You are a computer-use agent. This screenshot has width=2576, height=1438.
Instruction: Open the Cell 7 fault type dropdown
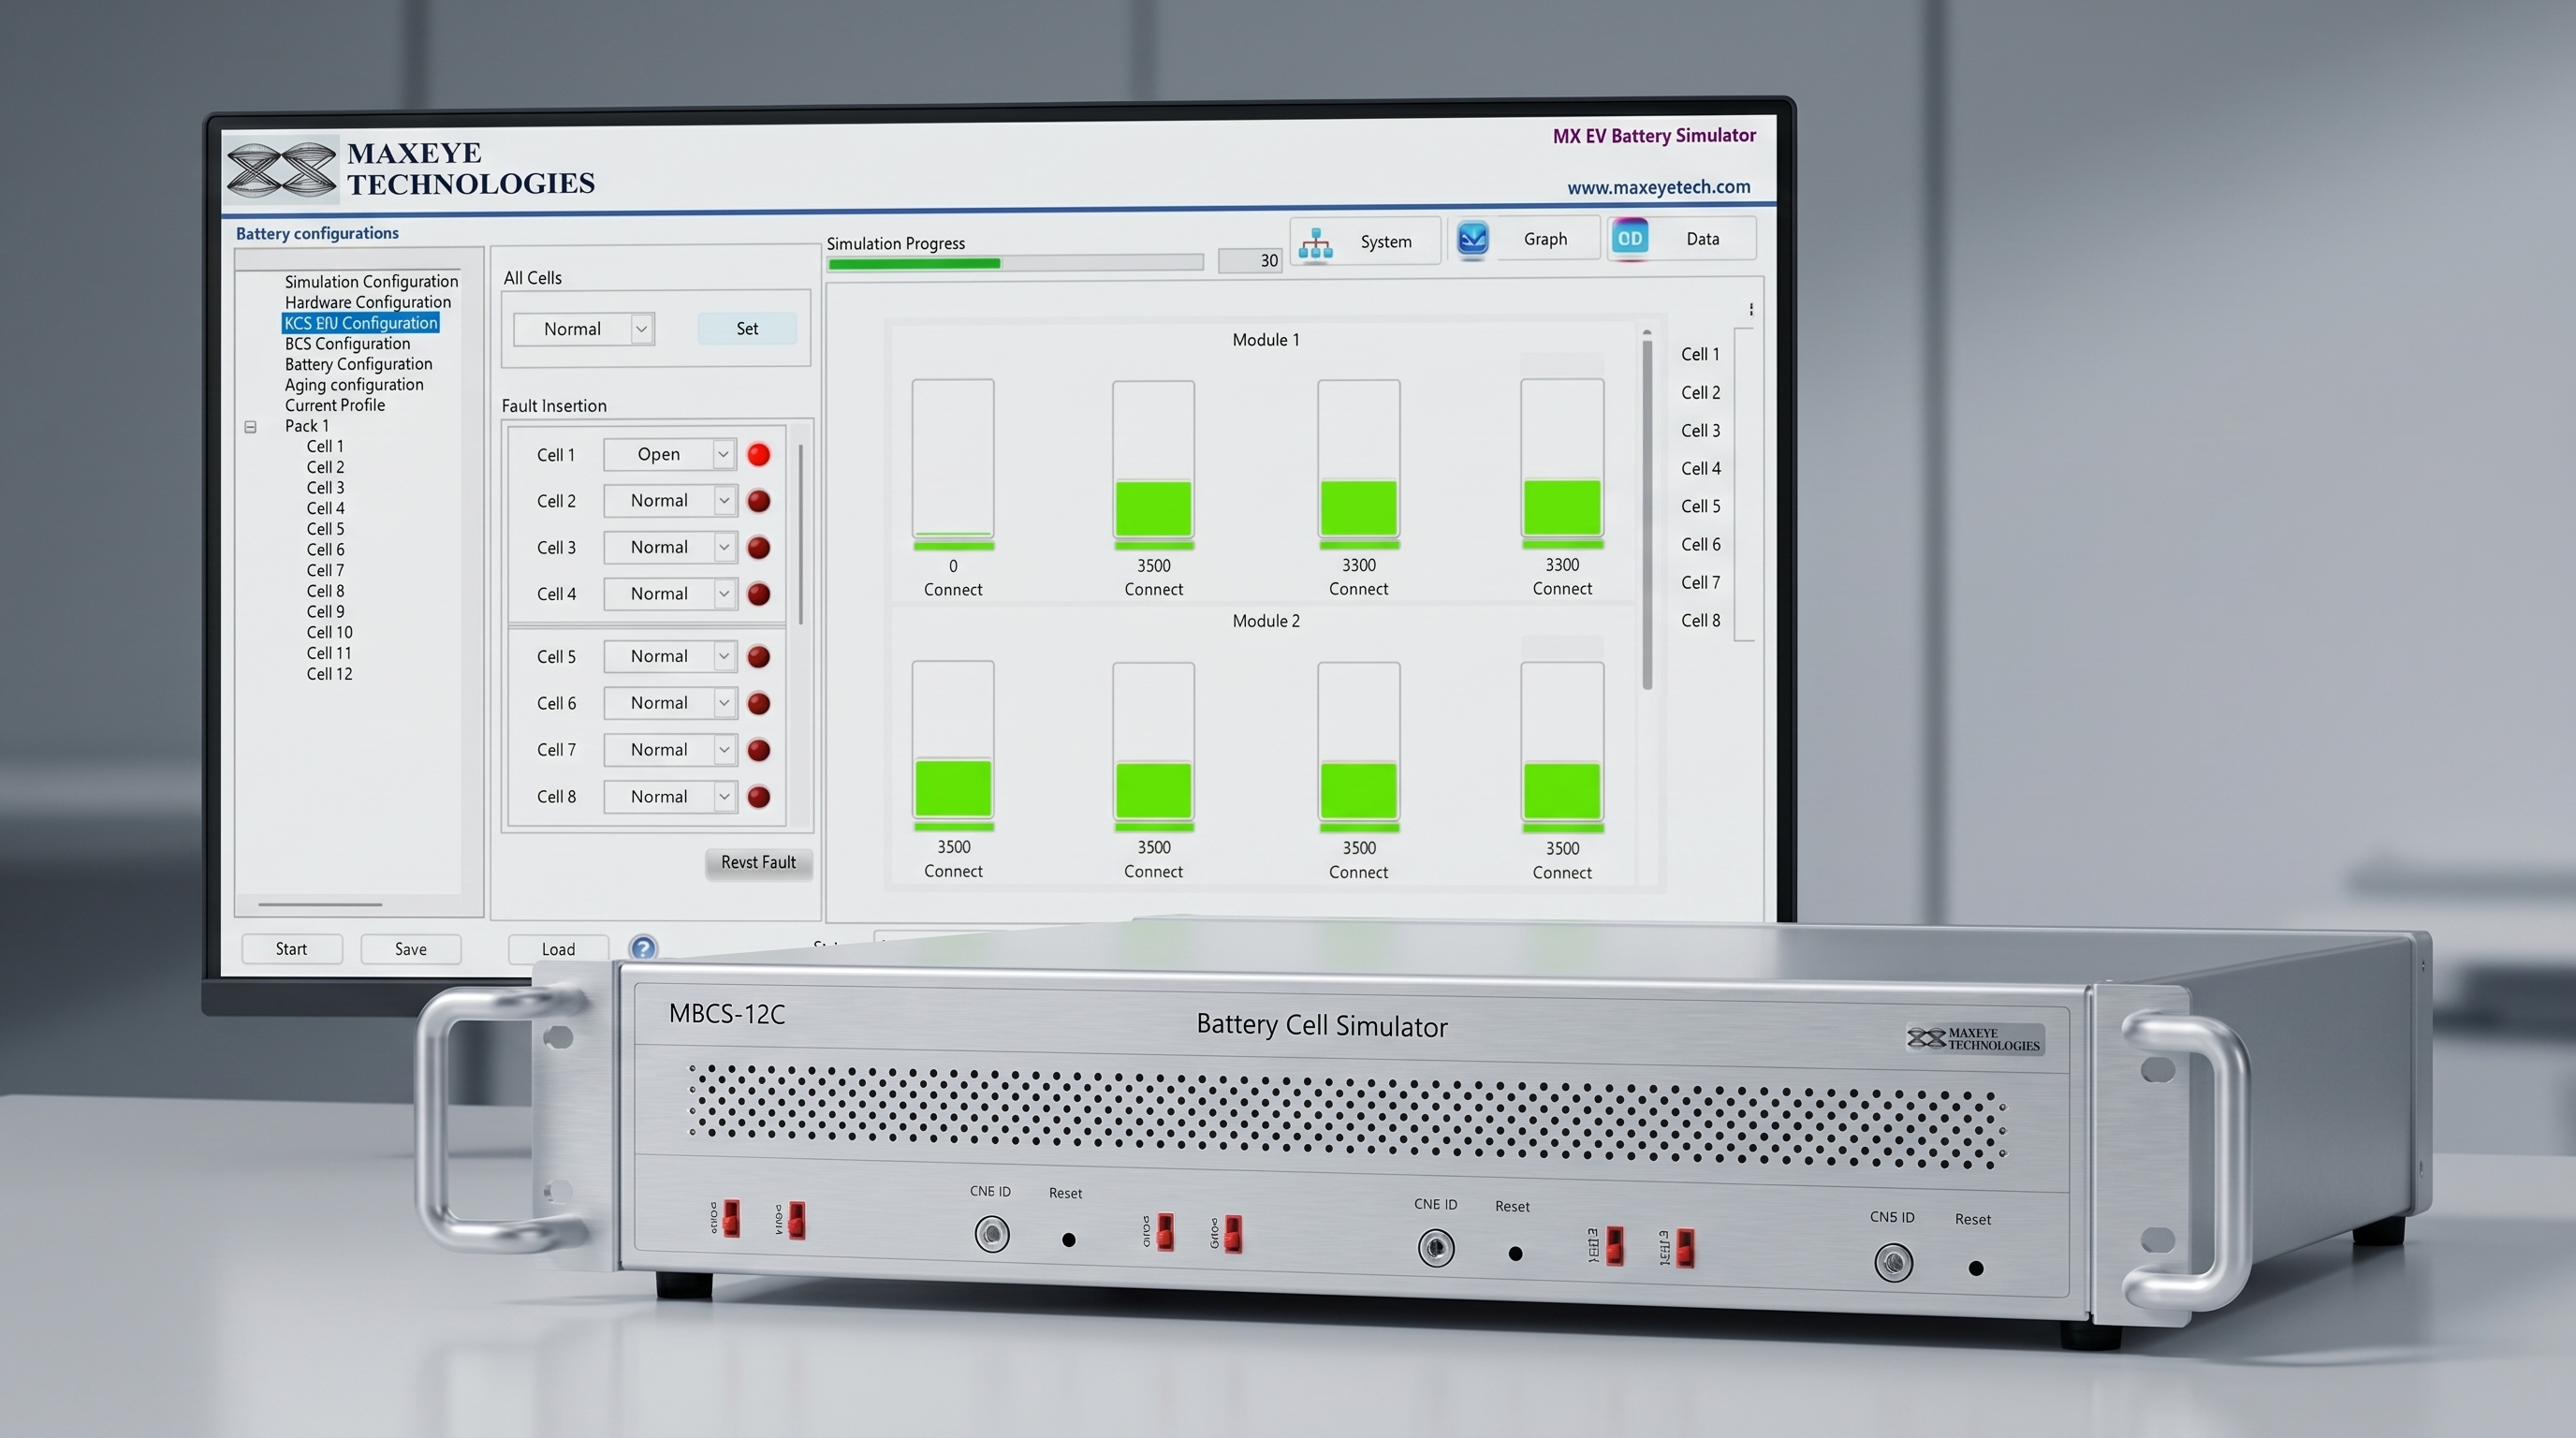click(670, 750)
